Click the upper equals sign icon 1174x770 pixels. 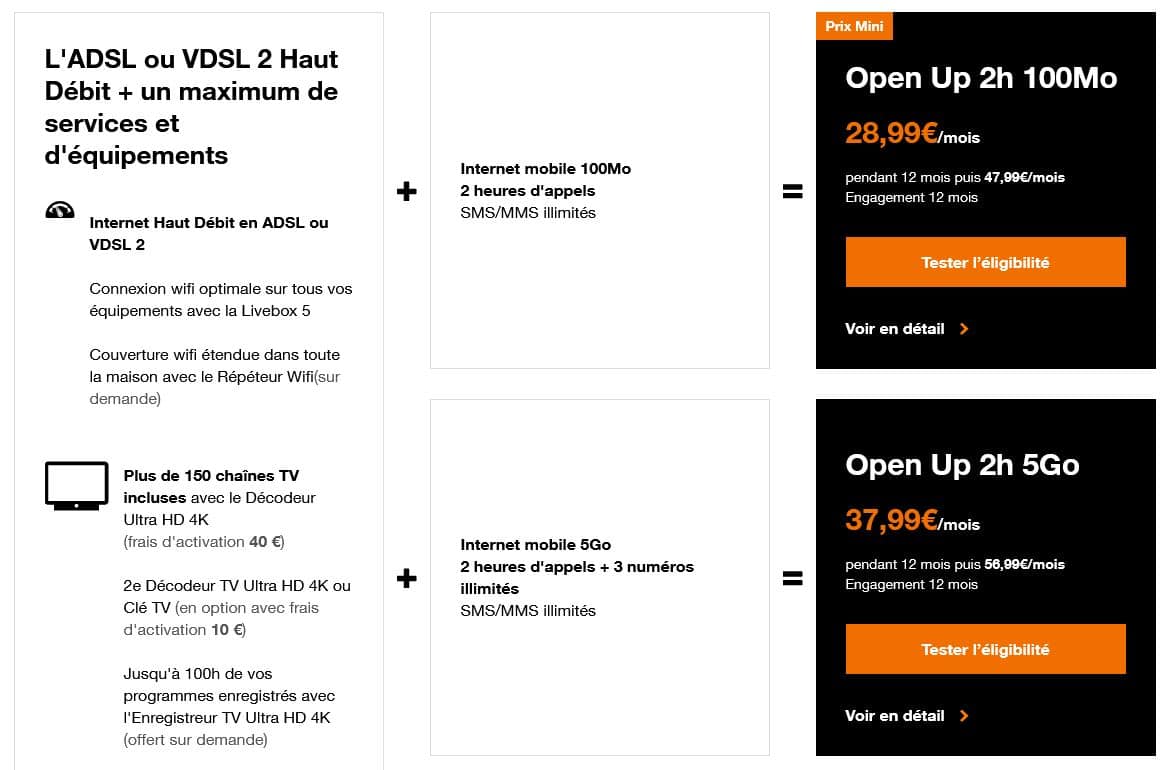click(x=792, y=192)
